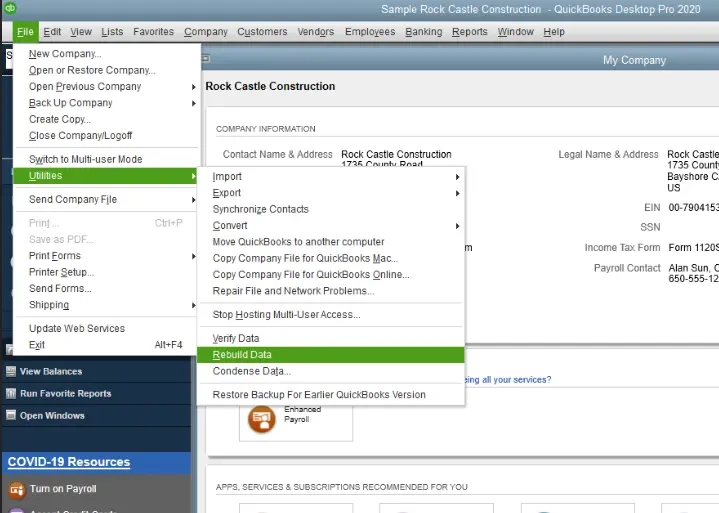The image size is (719, 513).
Task: Click Exit in the File menu
Action: [107, 345]
